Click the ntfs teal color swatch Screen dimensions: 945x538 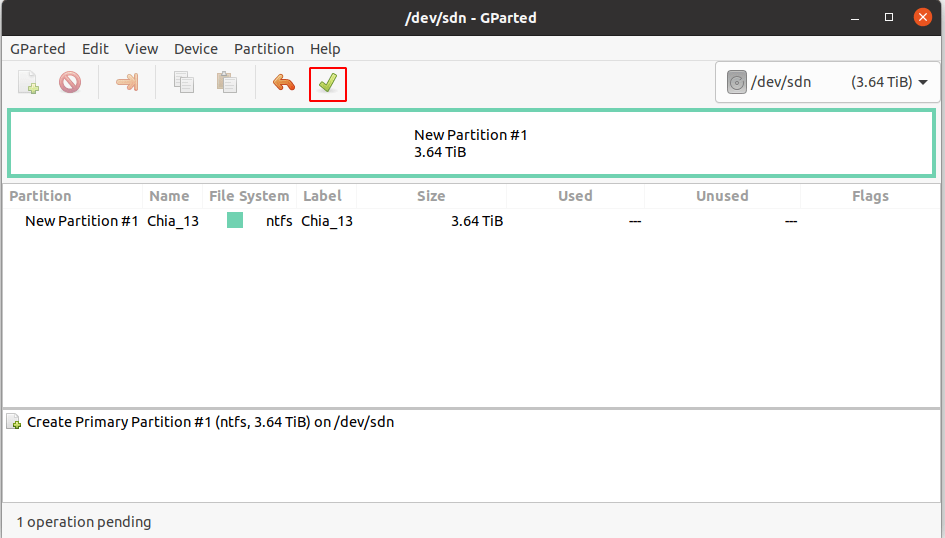235,221
